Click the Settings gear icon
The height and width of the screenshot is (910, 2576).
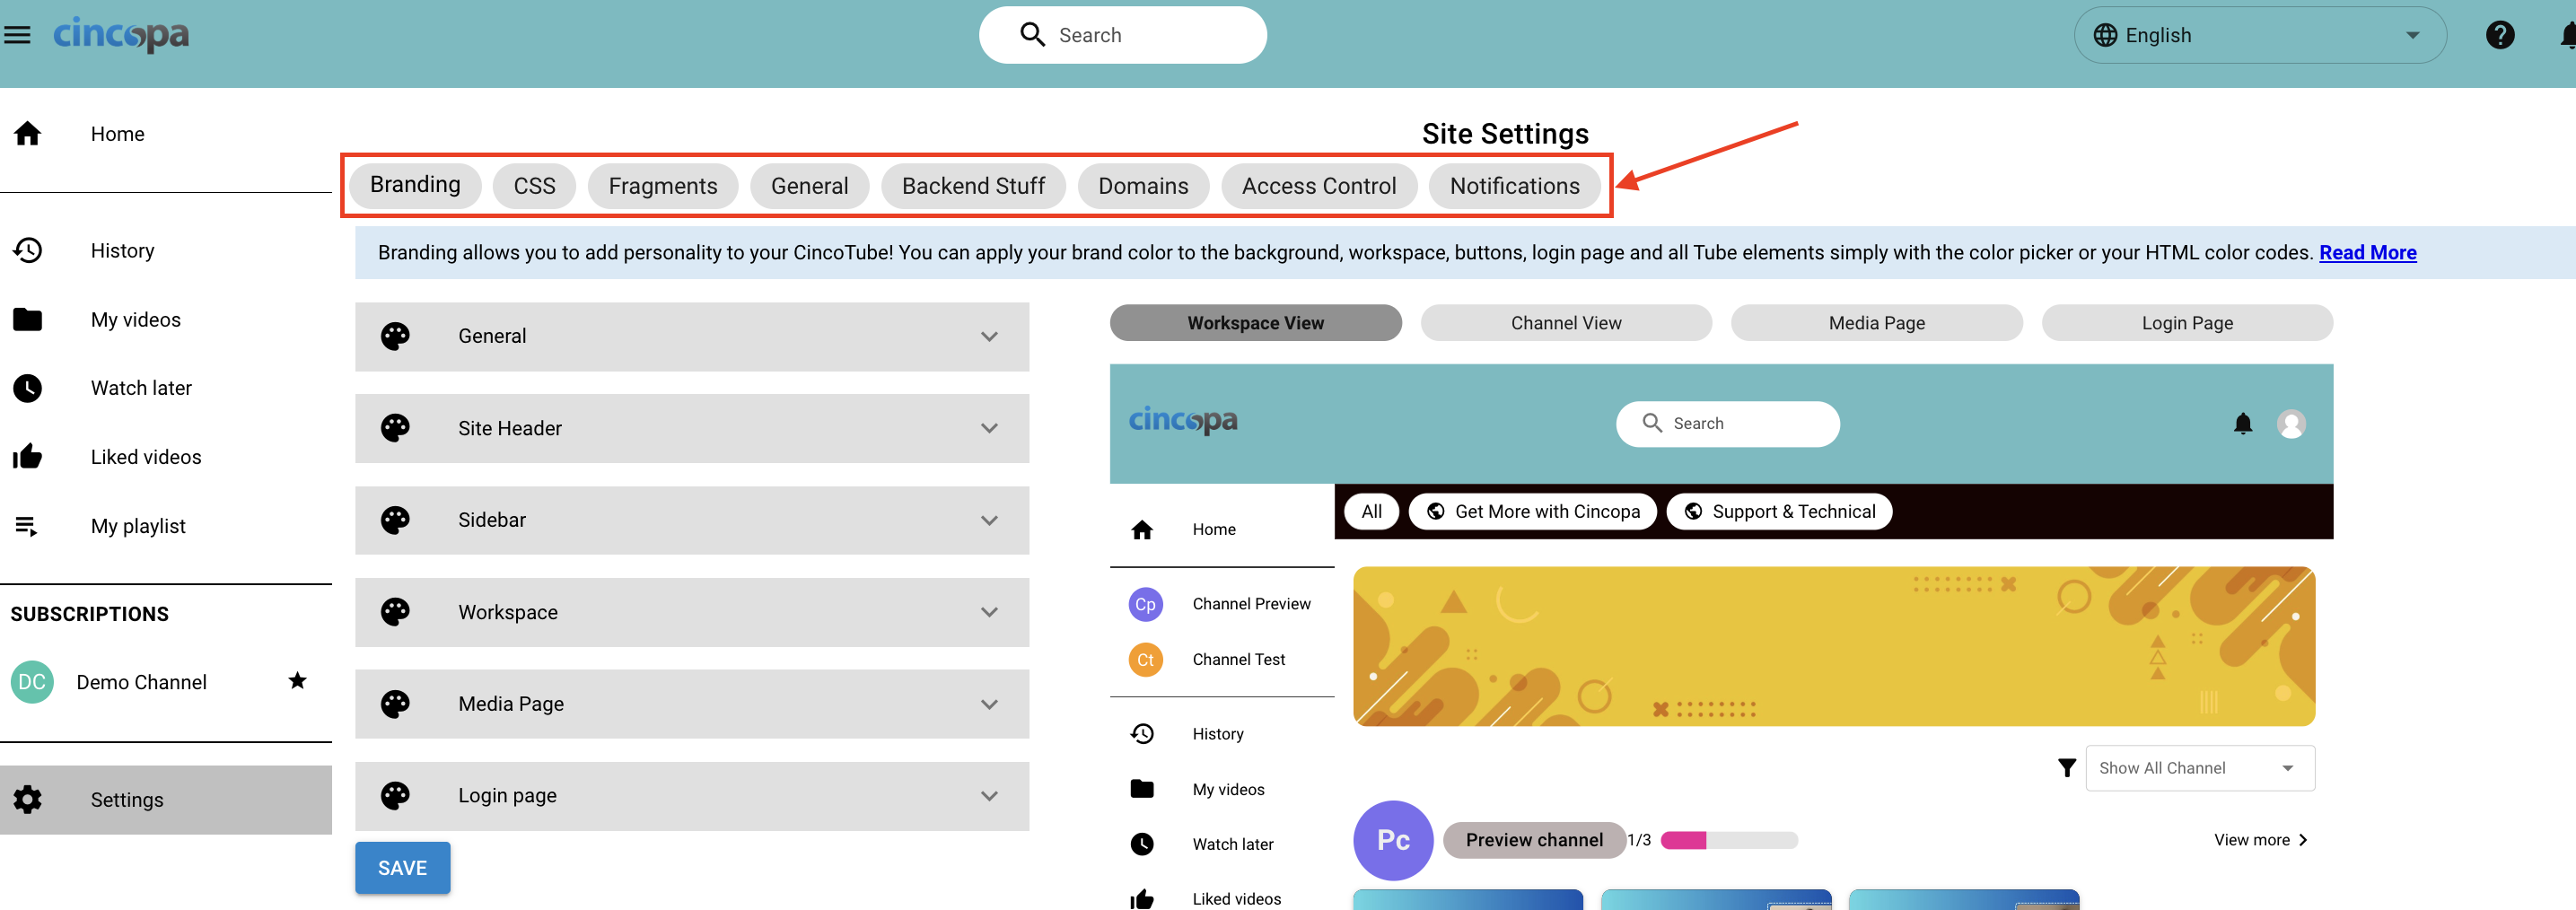point(28,799)
